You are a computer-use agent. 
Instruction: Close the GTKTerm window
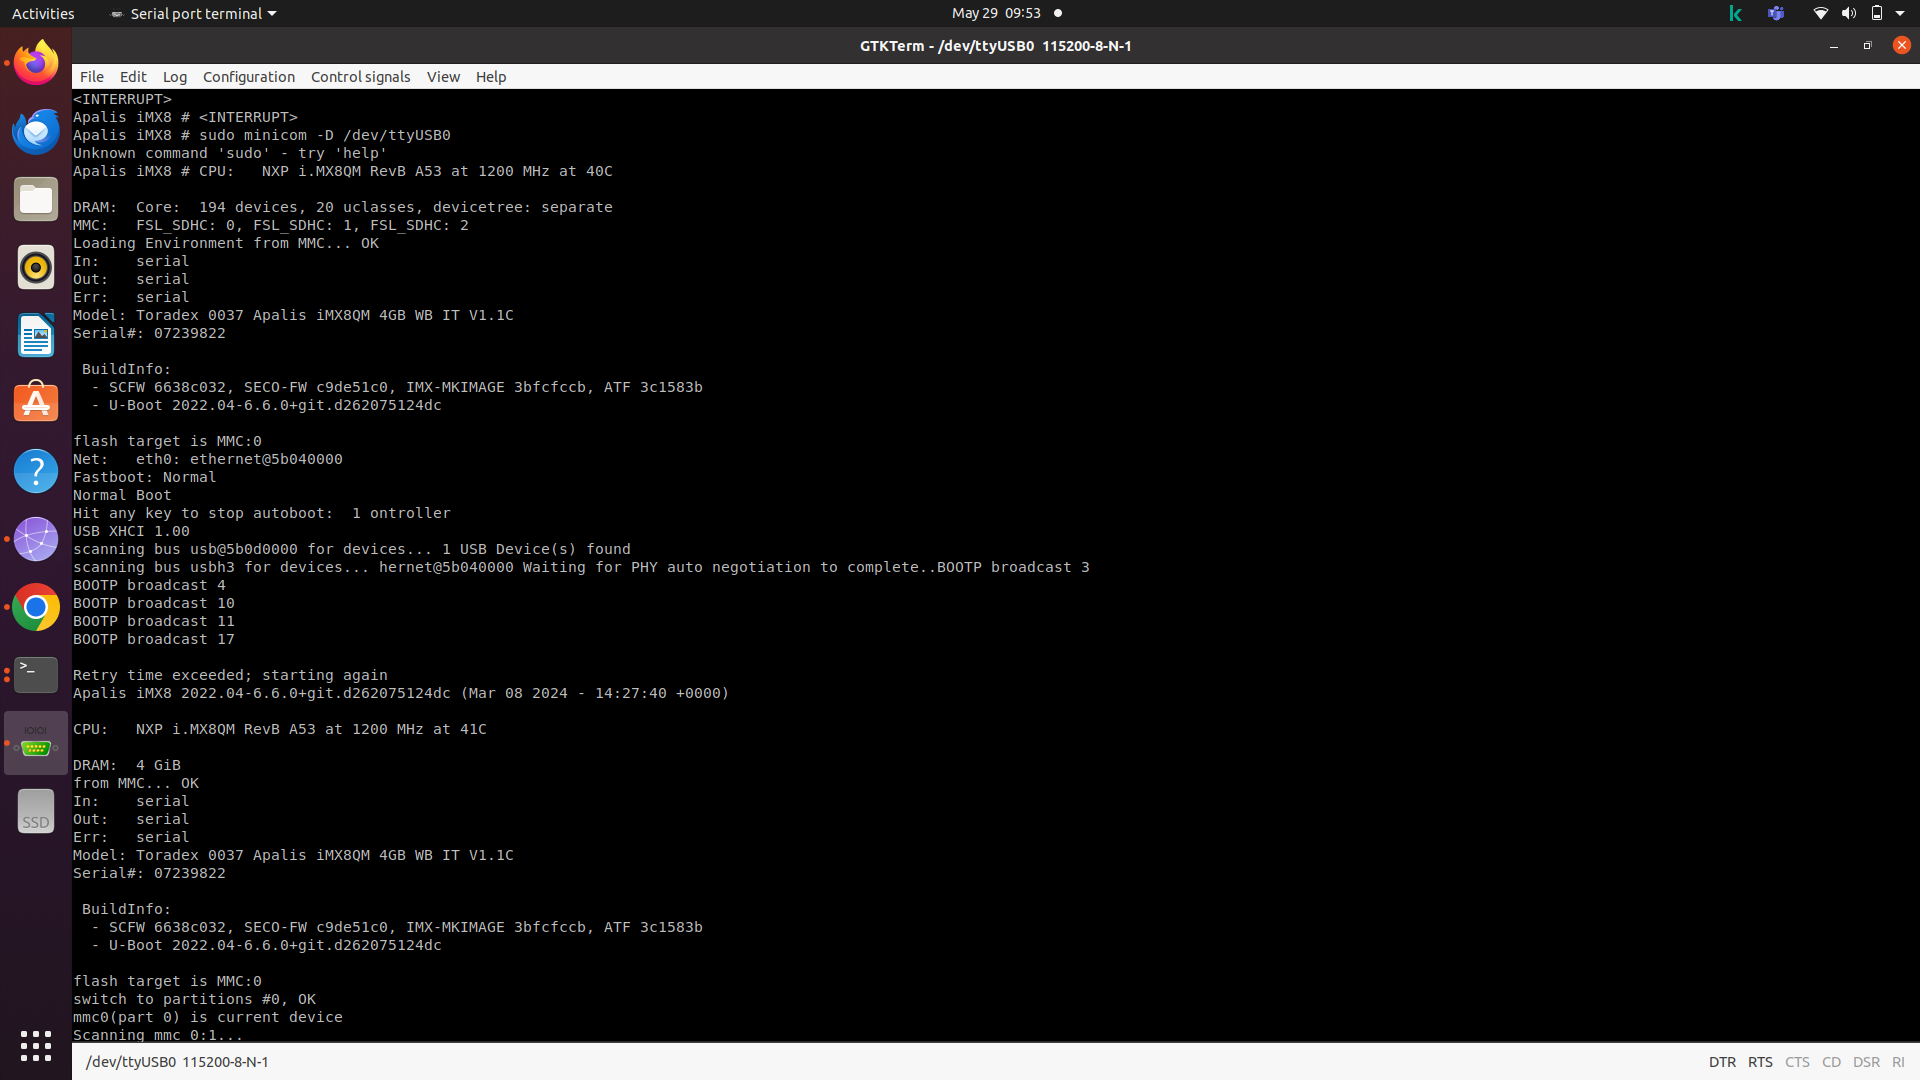click(x=1901, y=45)
